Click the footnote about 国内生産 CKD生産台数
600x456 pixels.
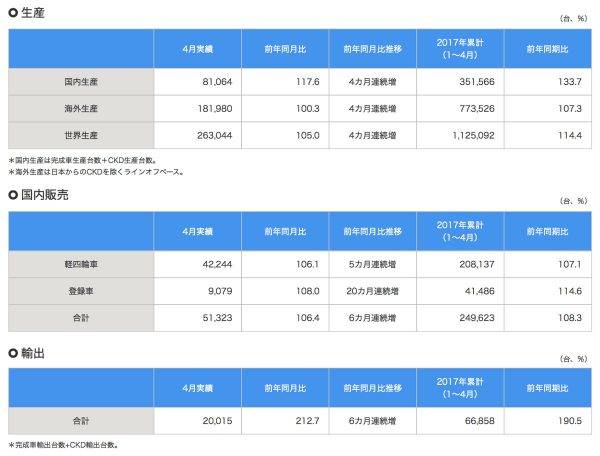(82, 160)
